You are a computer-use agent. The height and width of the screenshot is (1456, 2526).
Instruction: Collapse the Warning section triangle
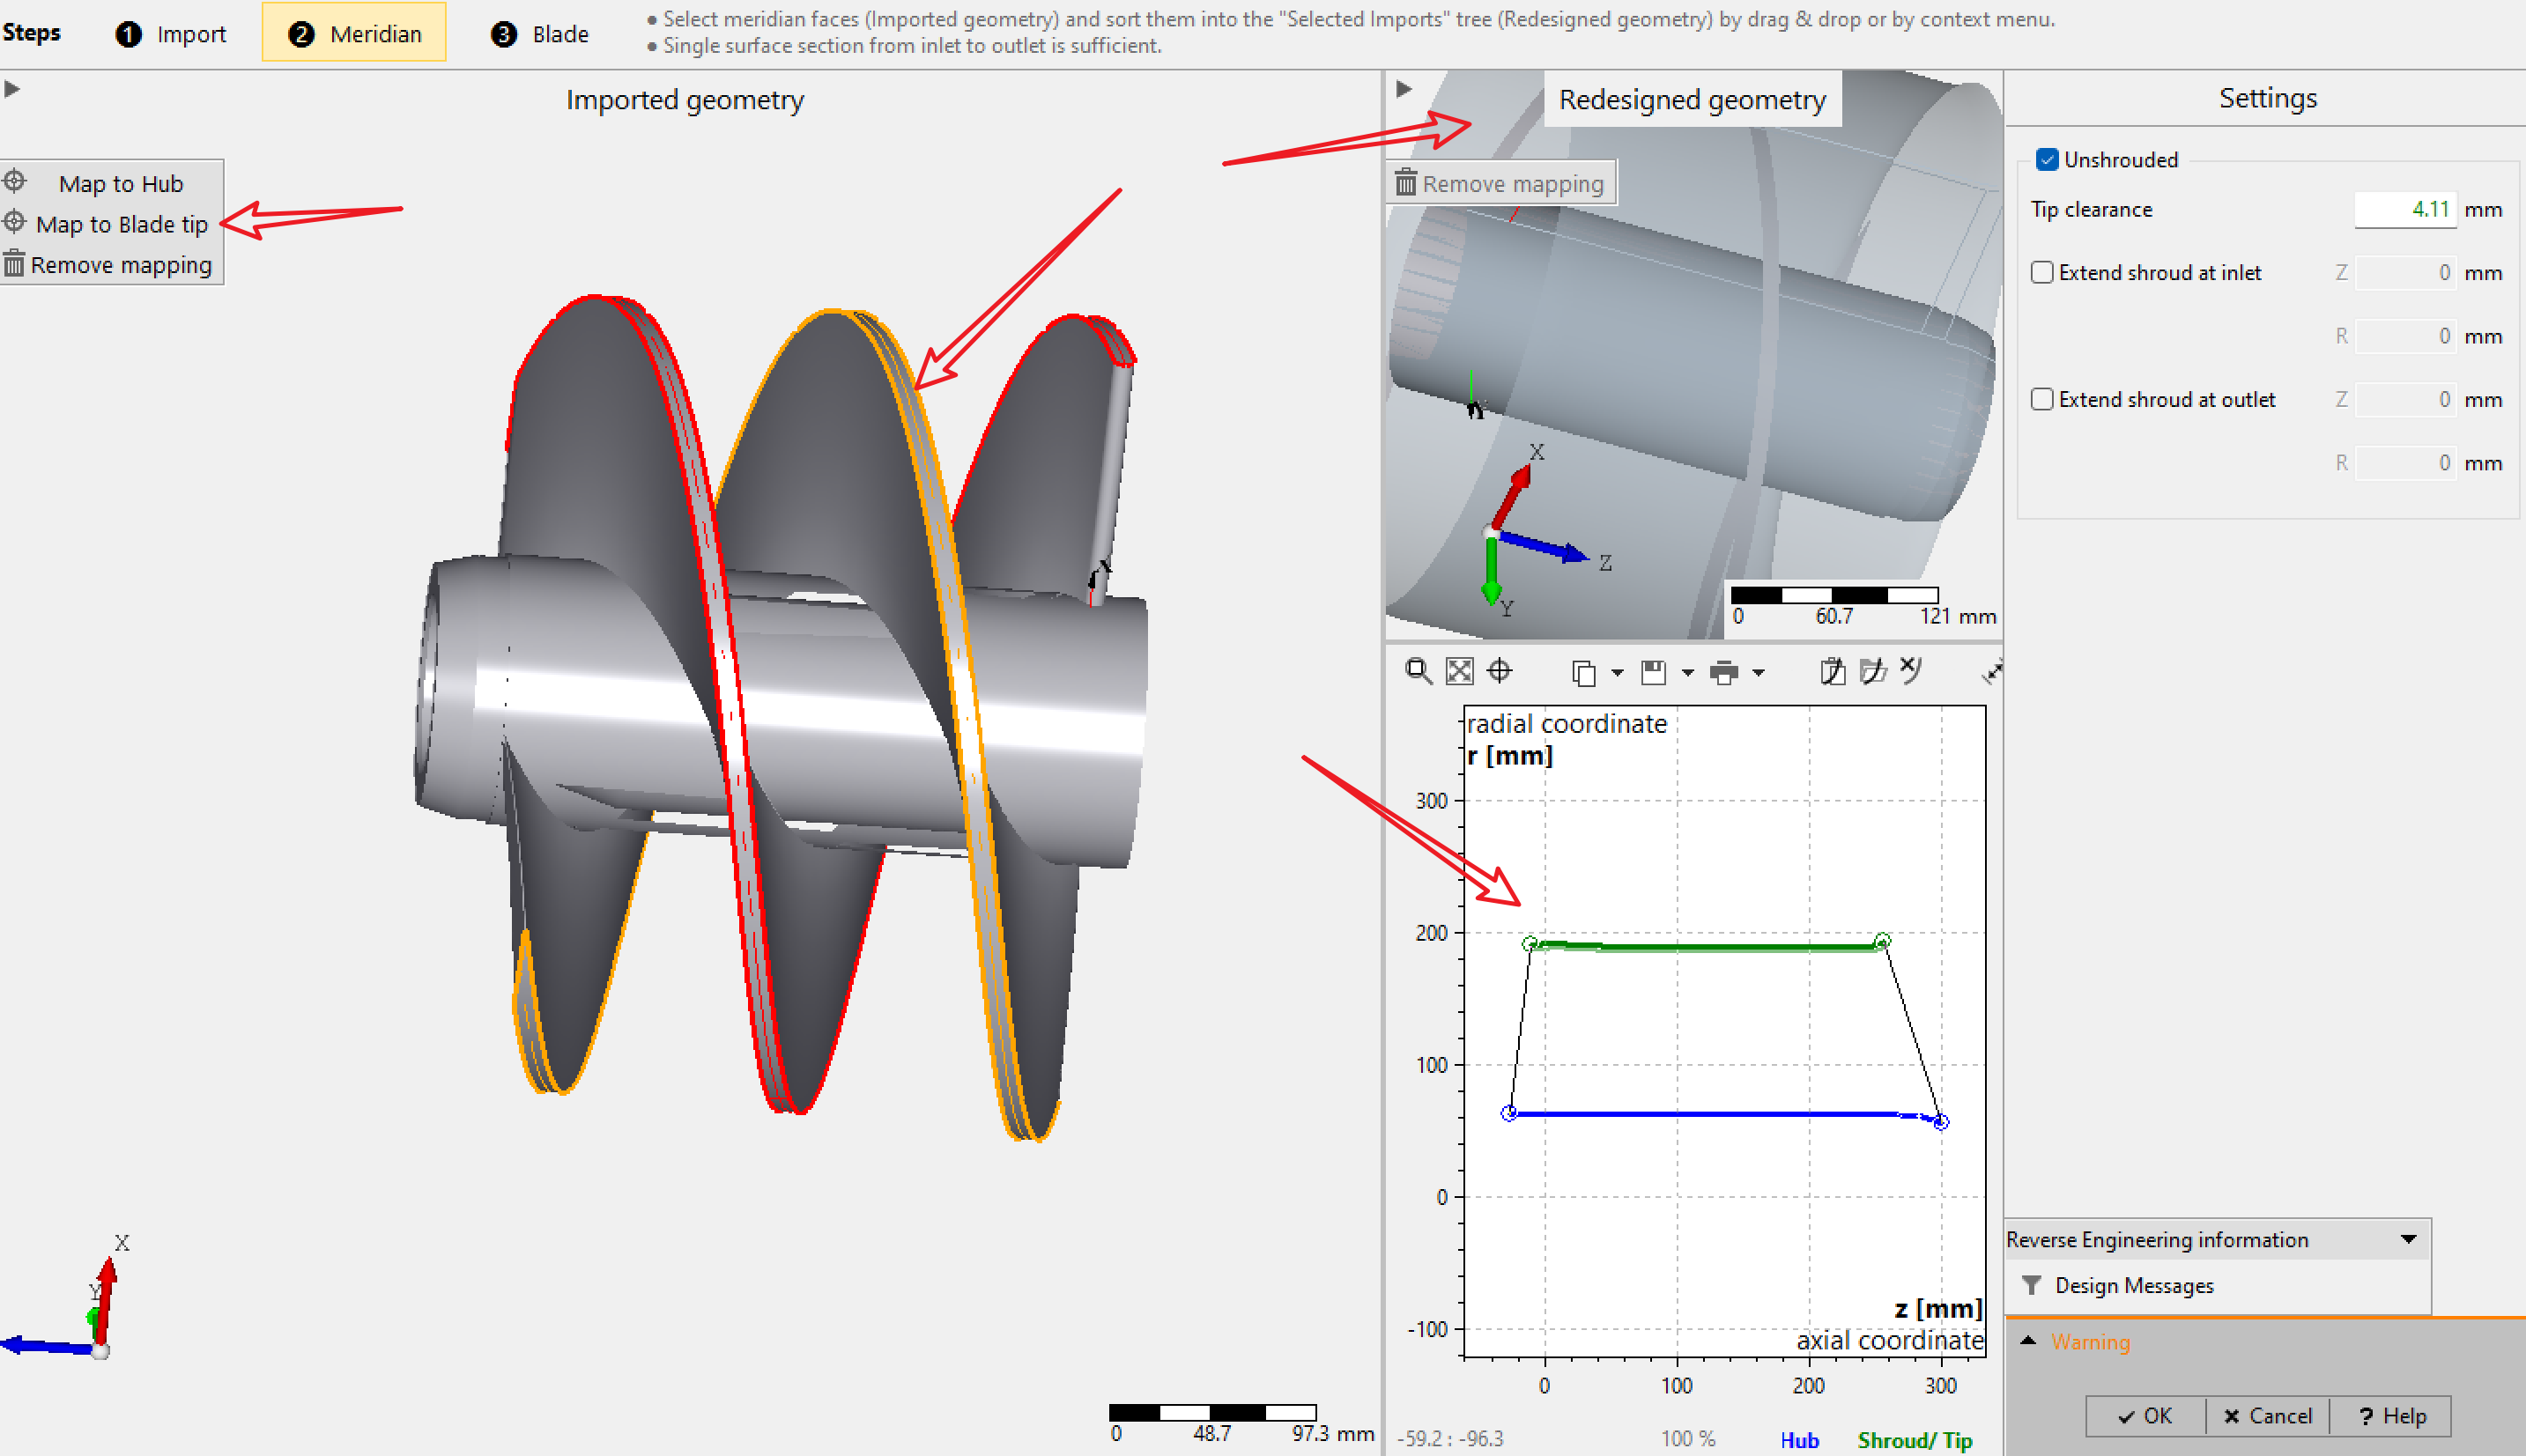click(x=2028, y=1341)
